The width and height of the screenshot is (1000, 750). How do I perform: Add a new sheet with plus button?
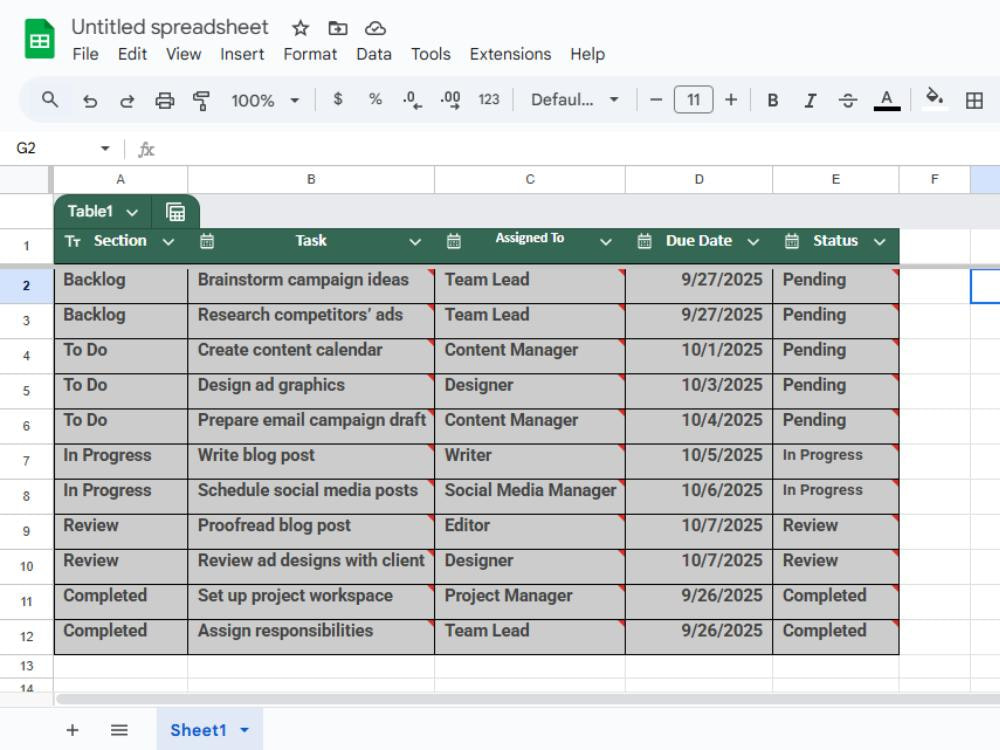73,730
